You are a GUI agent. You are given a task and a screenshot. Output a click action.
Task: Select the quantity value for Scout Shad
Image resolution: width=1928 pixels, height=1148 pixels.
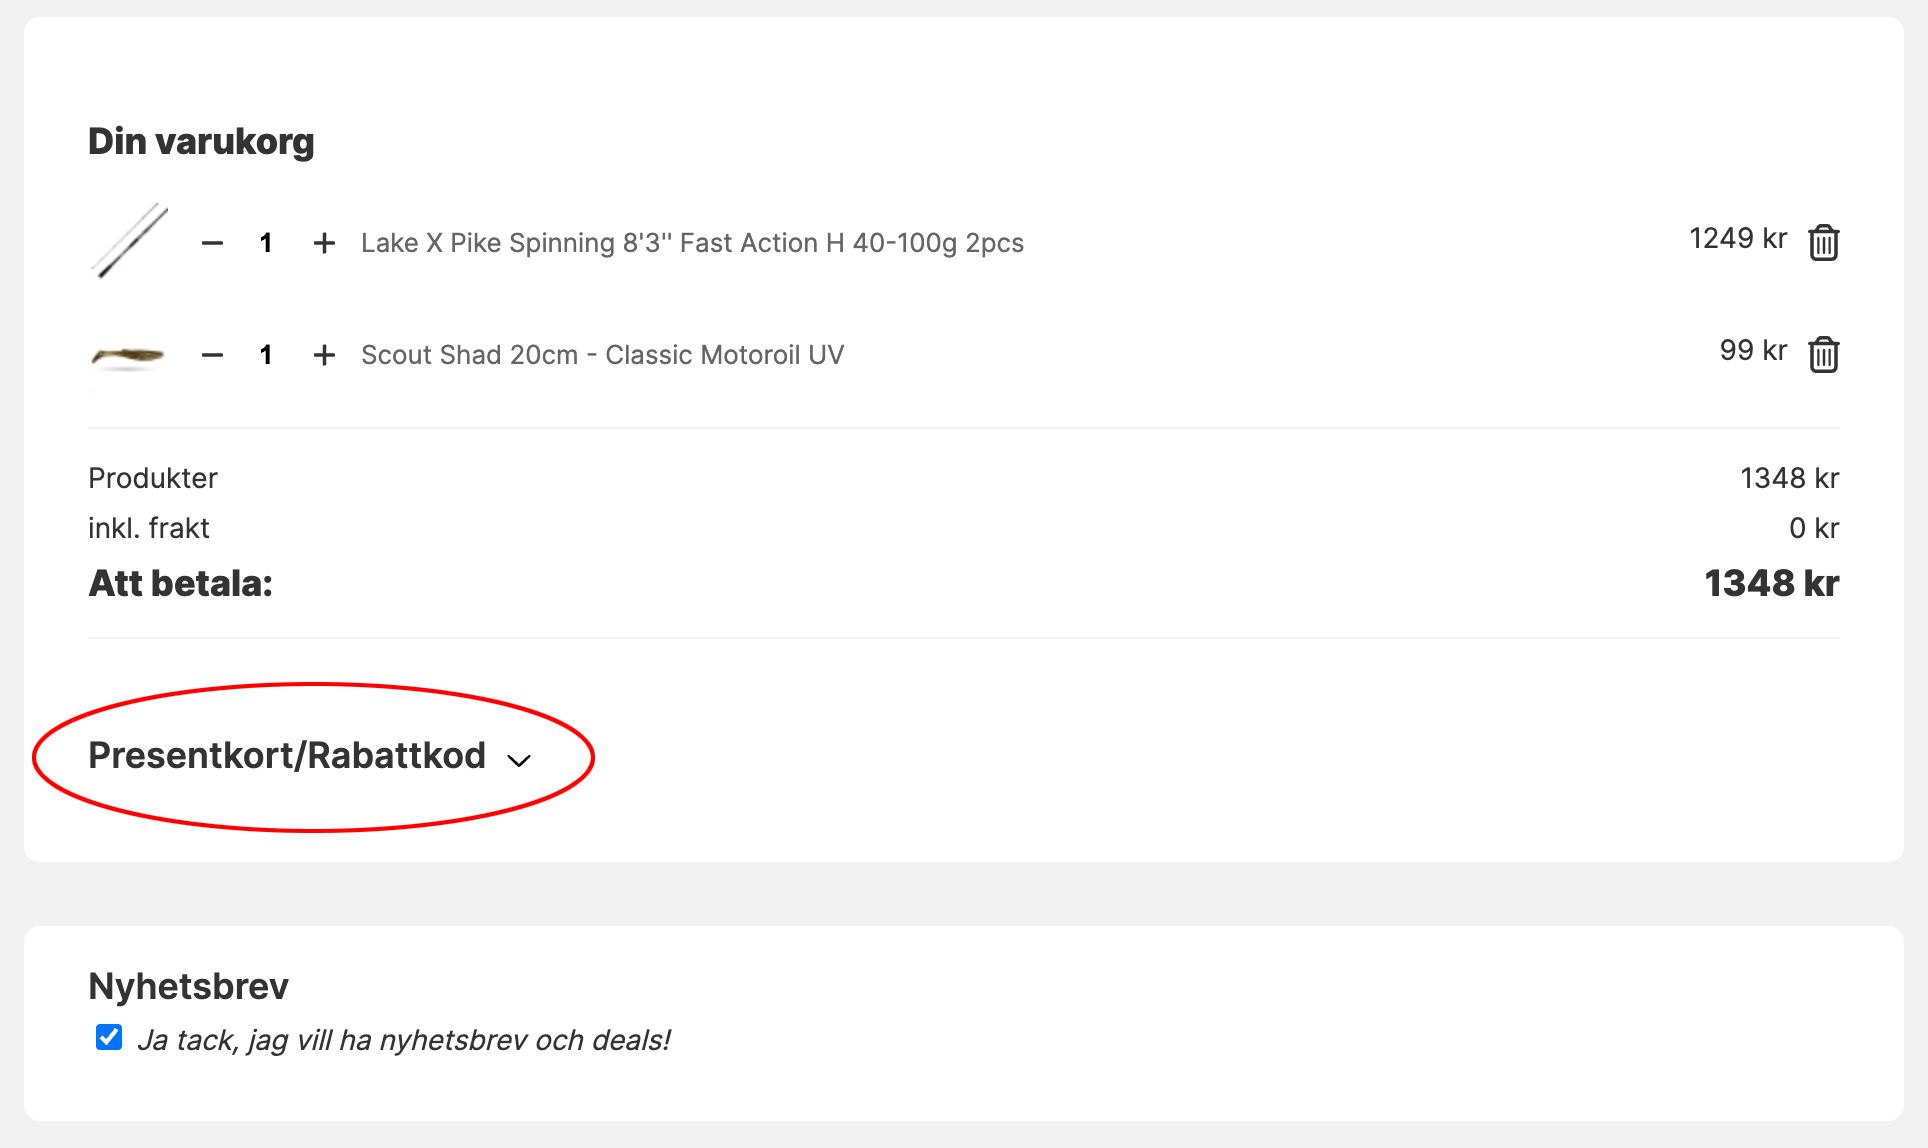(x=266, y=355)
